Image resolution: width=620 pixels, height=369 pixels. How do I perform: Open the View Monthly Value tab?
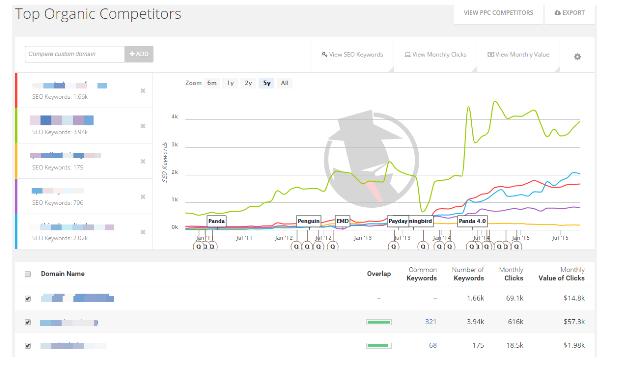(x=518, y=55)
